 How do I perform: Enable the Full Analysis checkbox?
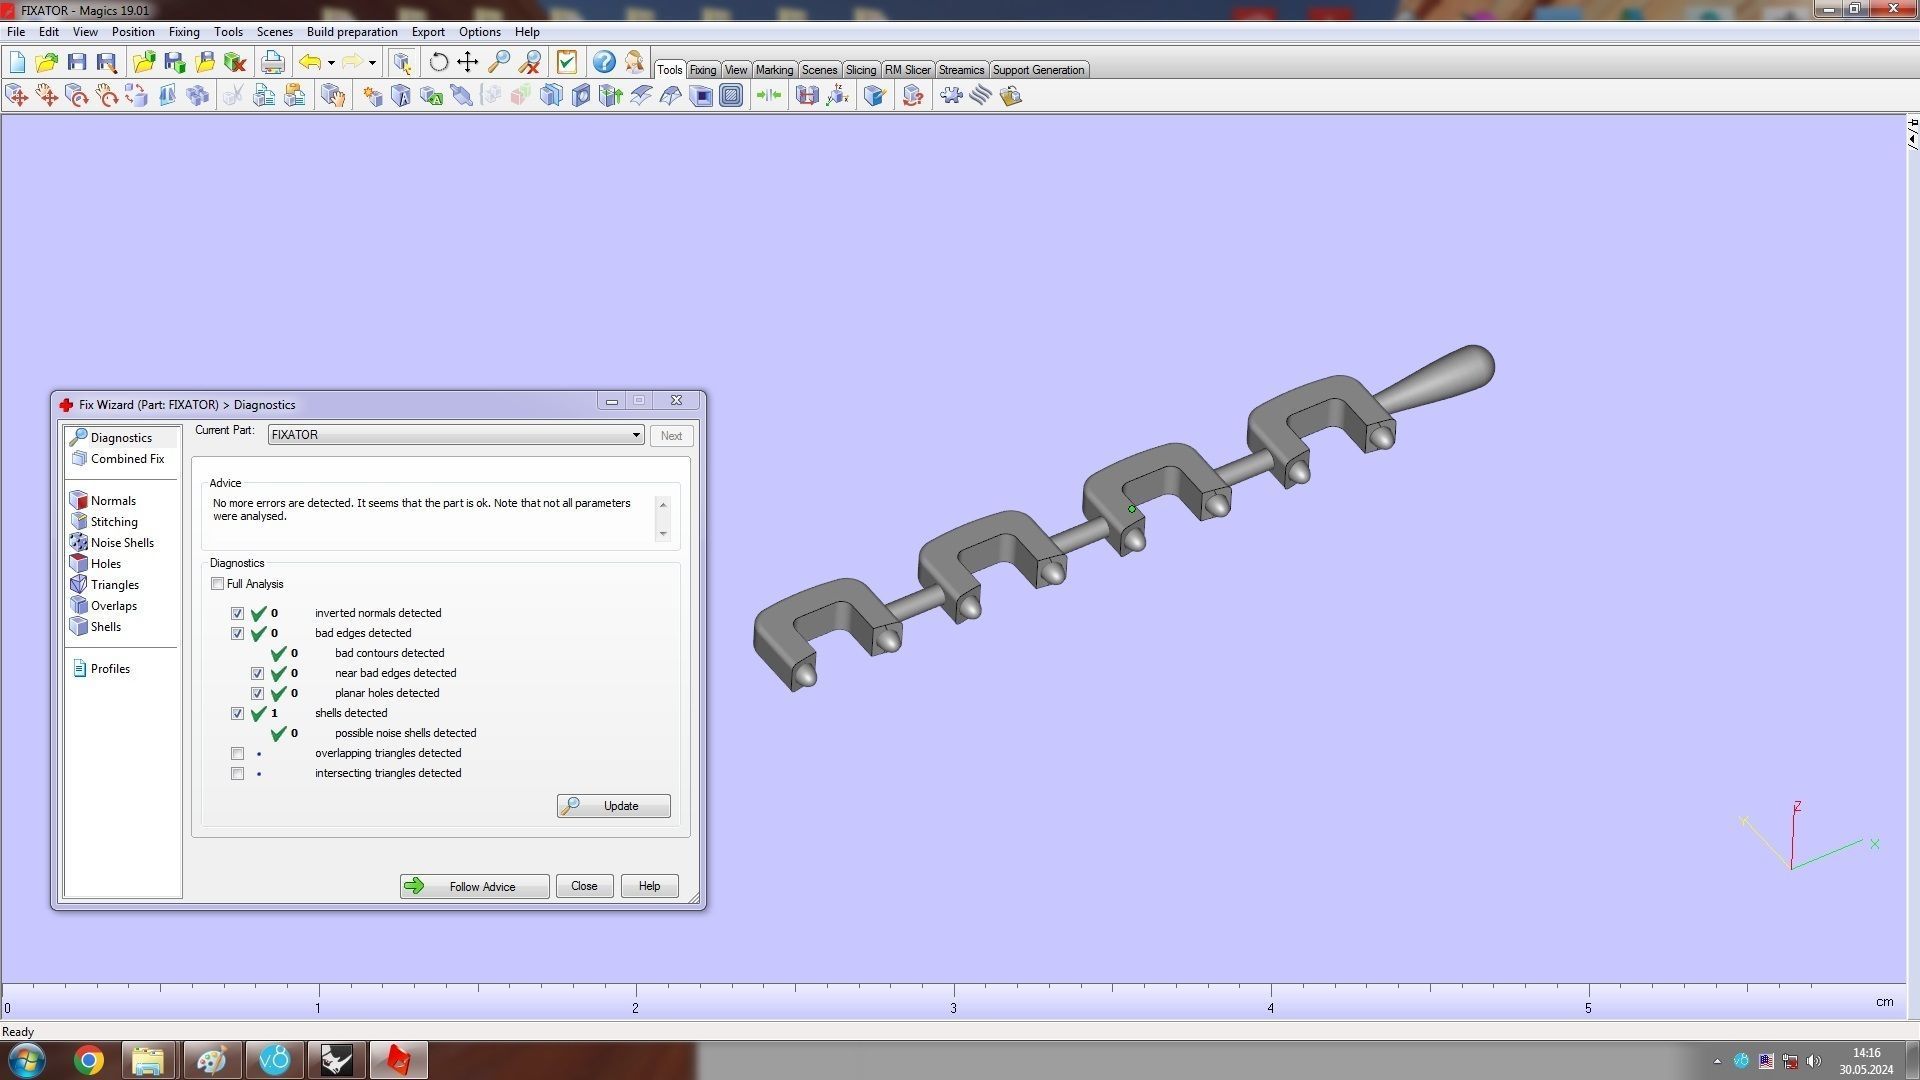click(x=217, y=584)
